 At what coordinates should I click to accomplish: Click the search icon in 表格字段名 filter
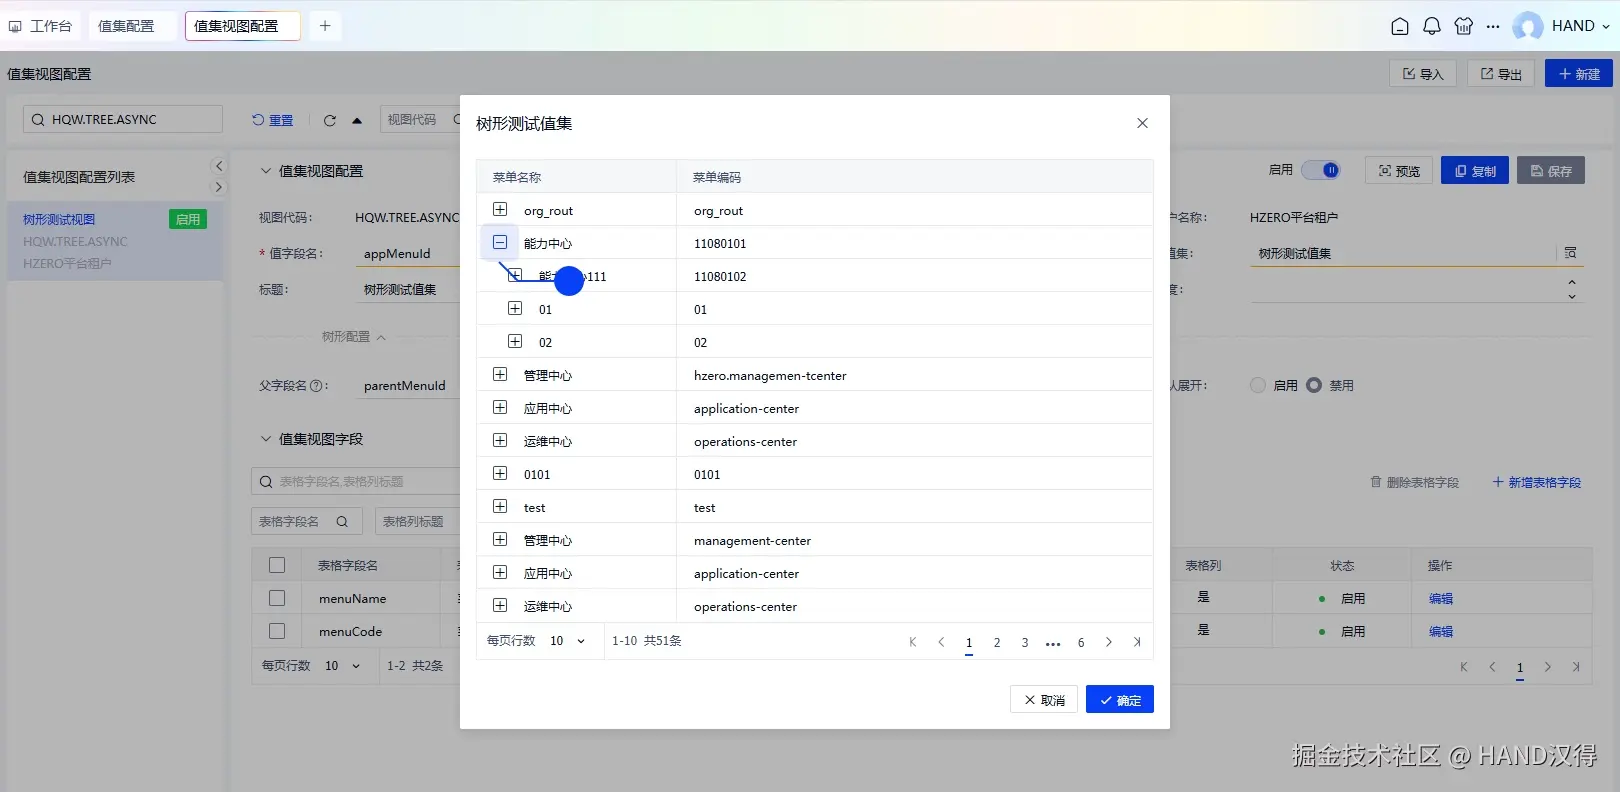(342, 521)
